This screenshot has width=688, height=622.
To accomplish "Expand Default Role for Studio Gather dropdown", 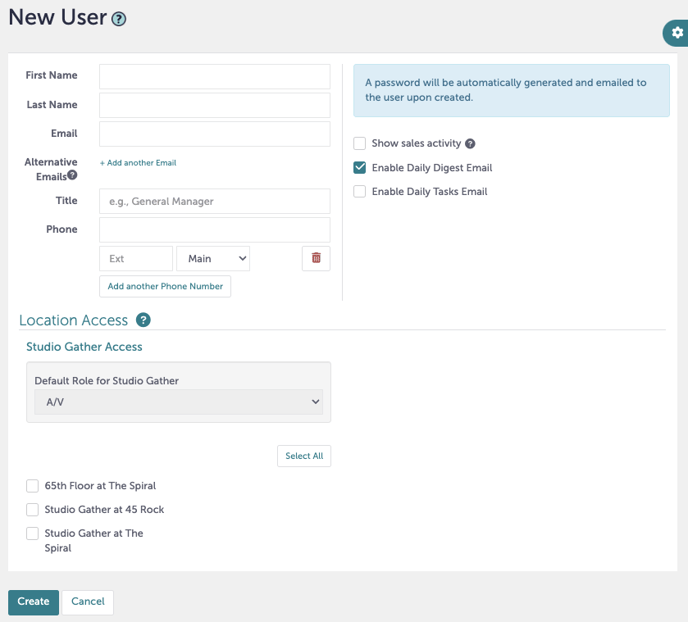I will tap(178, 402).
